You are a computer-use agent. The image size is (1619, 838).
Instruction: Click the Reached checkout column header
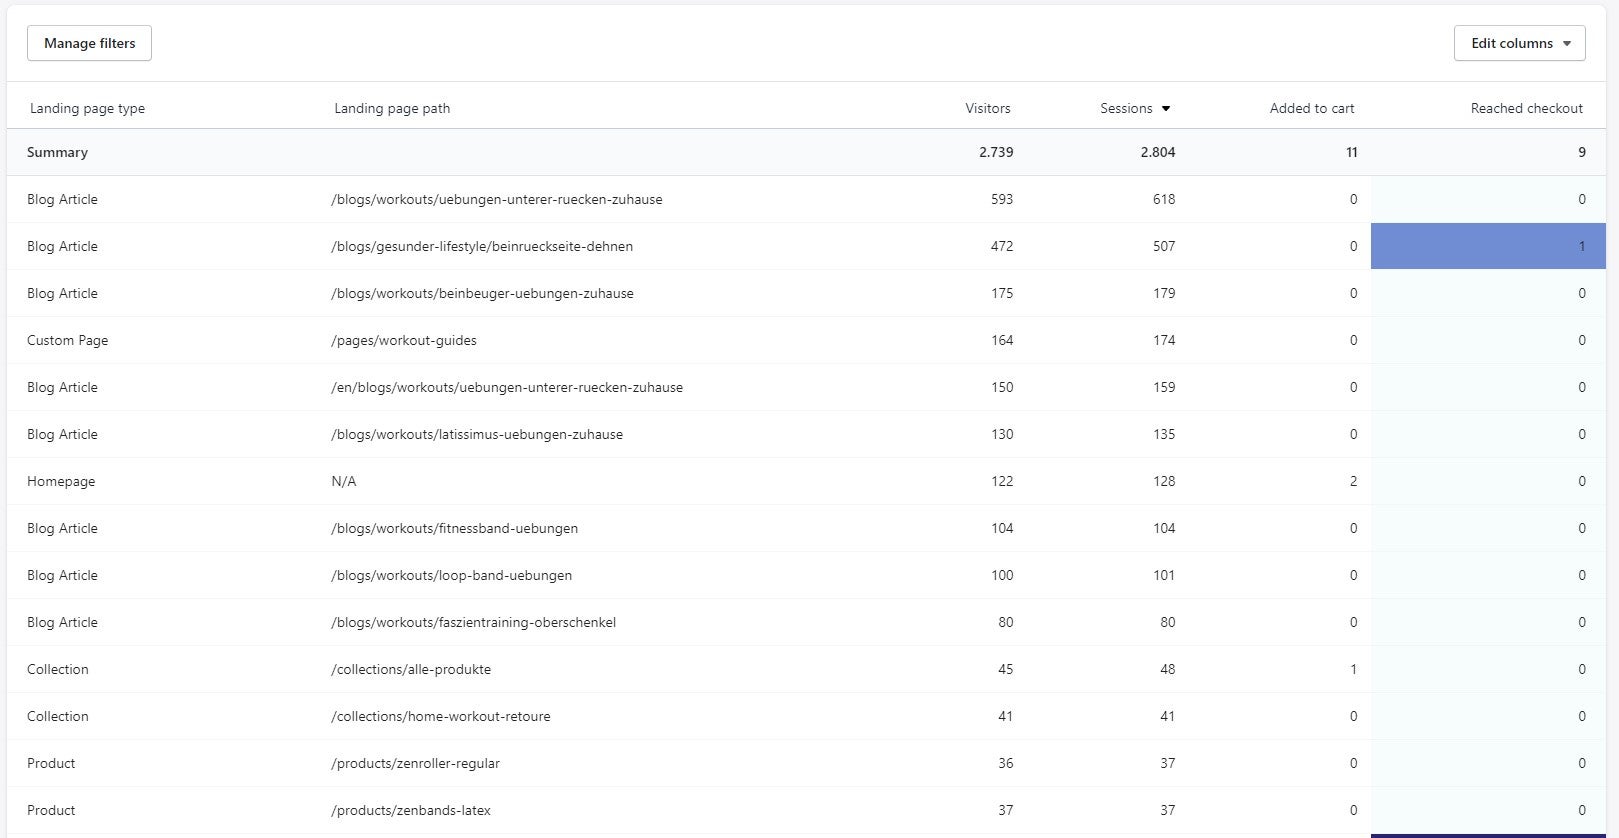pos(1526,108)
